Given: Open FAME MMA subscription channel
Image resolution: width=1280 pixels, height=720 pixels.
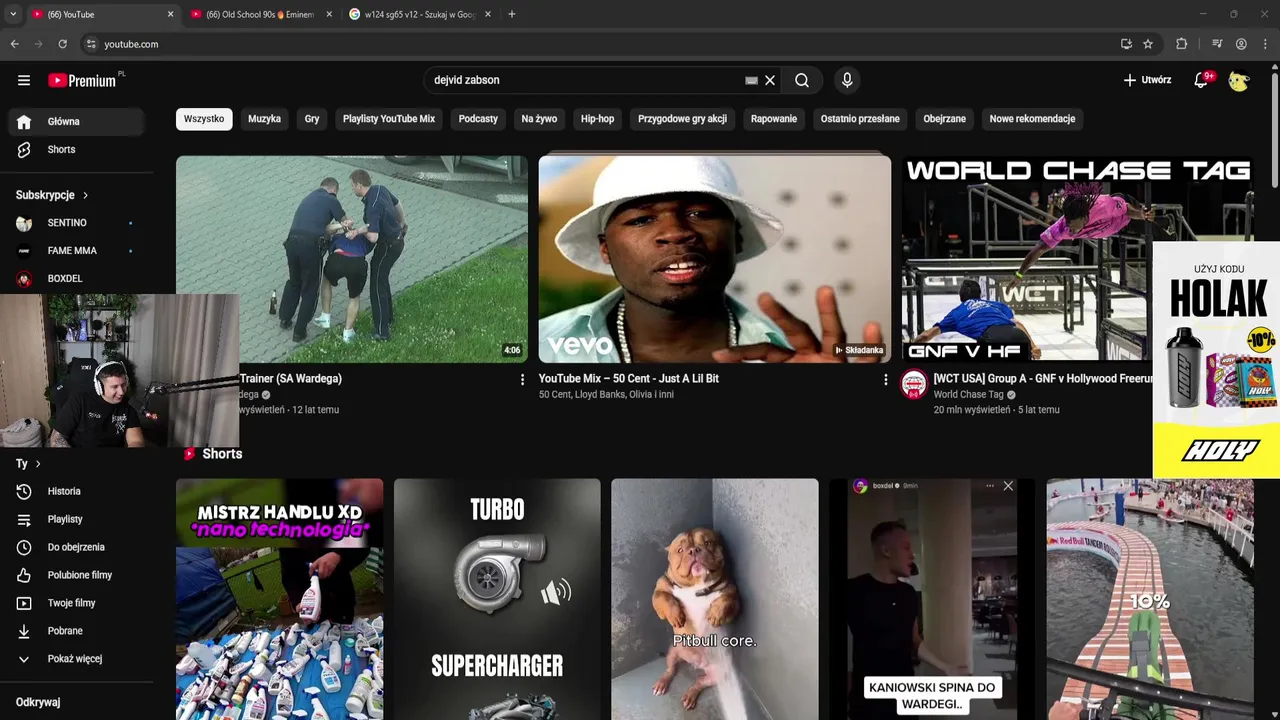Looking at the screenshot, I should tap(78, 251).
